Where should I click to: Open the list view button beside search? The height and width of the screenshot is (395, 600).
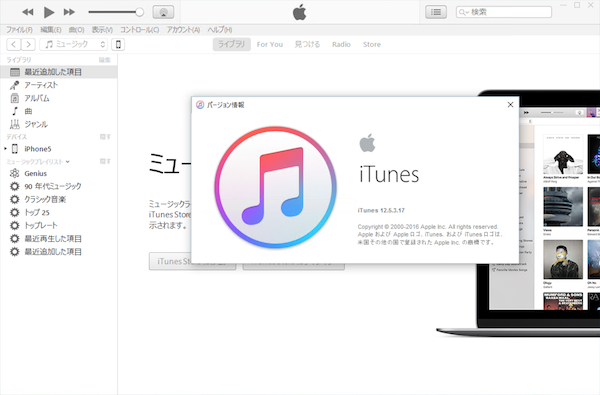pyautogui.click(x=436, y=12)
